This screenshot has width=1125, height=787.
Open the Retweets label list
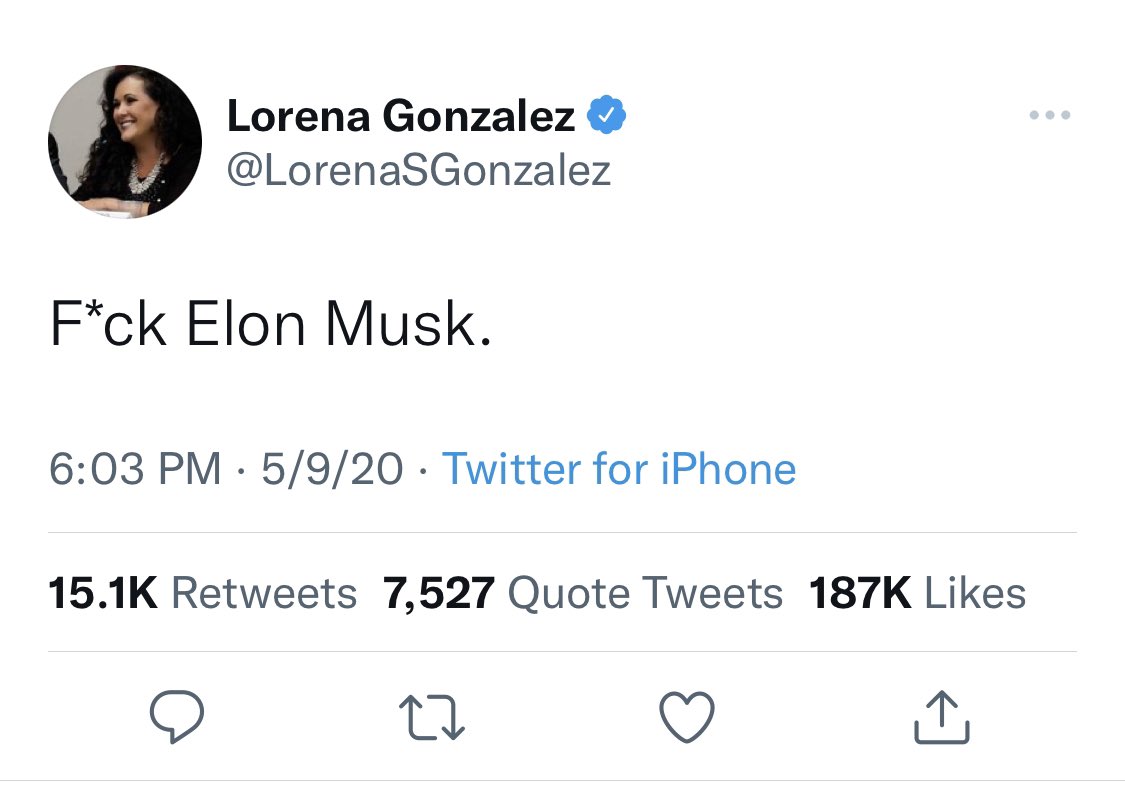pos(264,593)
